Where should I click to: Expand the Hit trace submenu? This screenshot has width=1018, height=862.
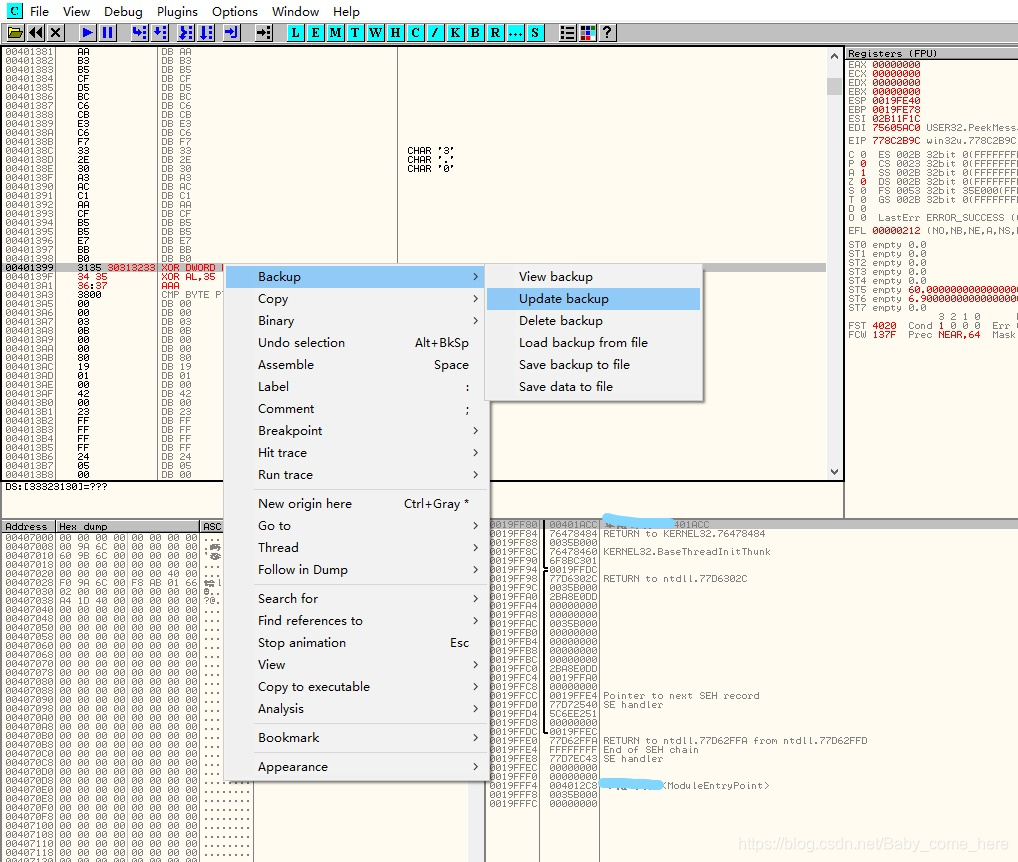click(356, 453)
